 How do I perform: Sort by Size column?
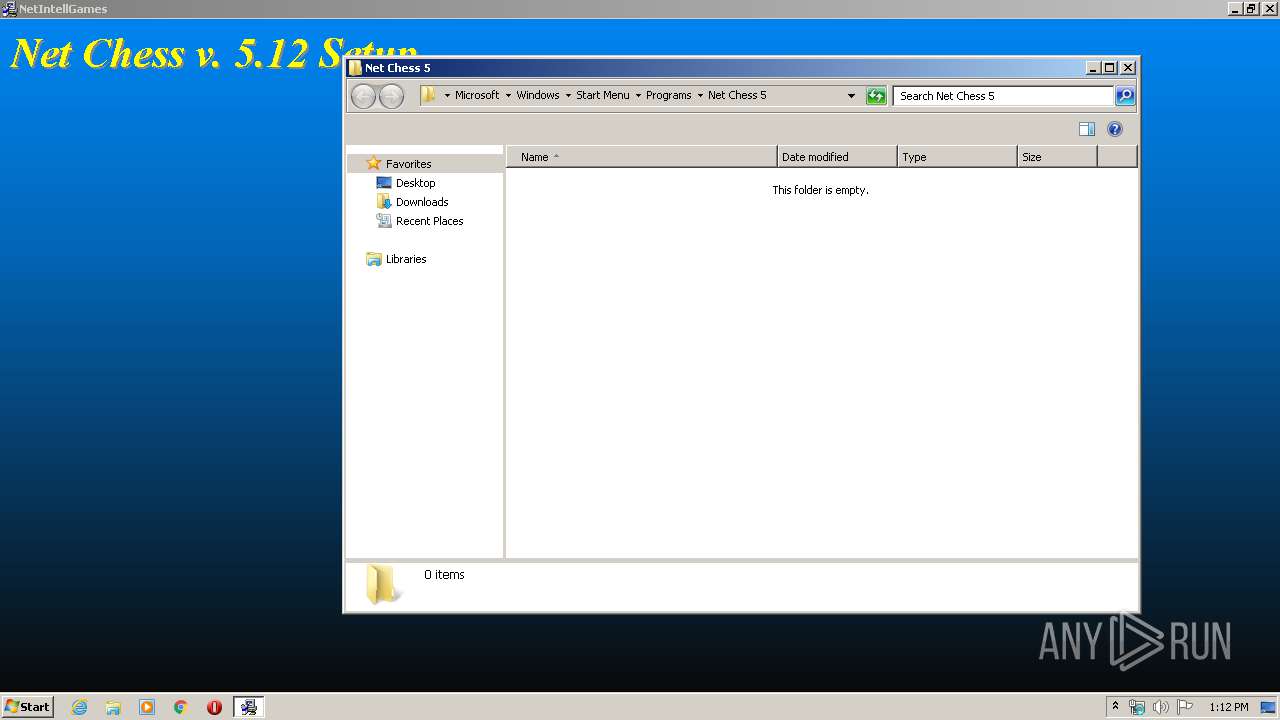[x=1057, y=157]
